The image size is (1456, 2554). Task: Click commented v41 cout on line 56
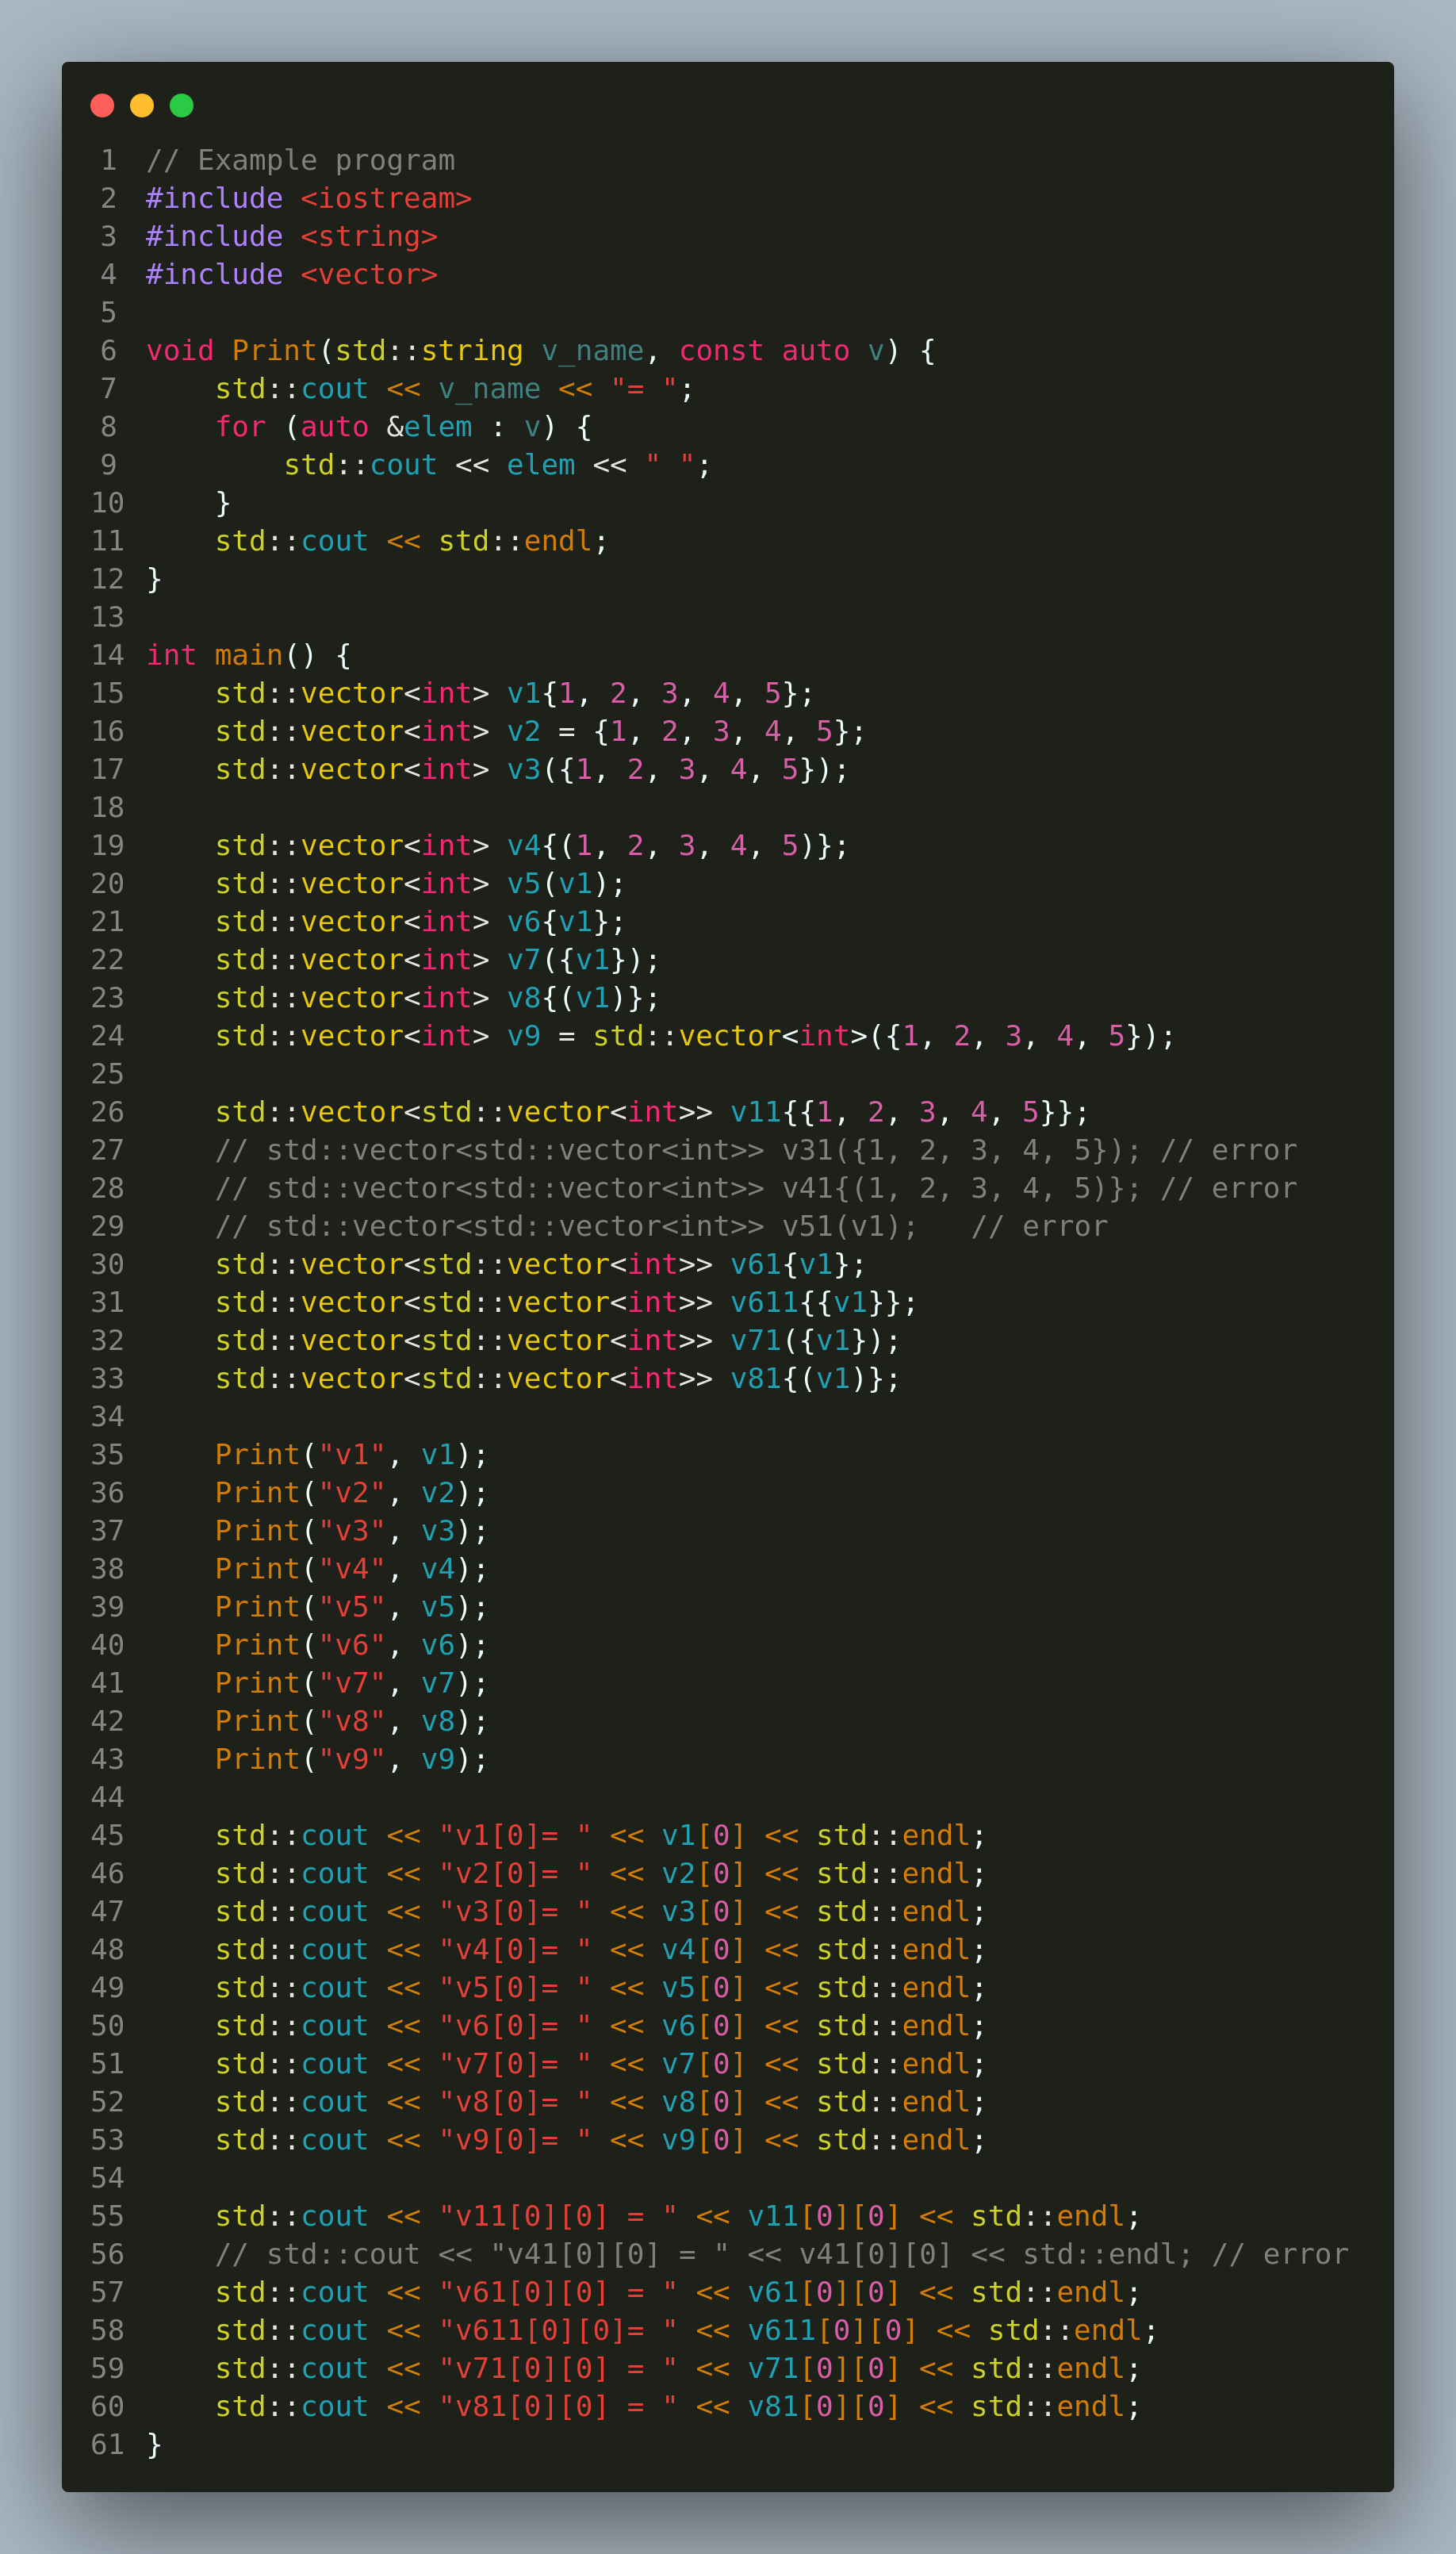point(781,2254)
